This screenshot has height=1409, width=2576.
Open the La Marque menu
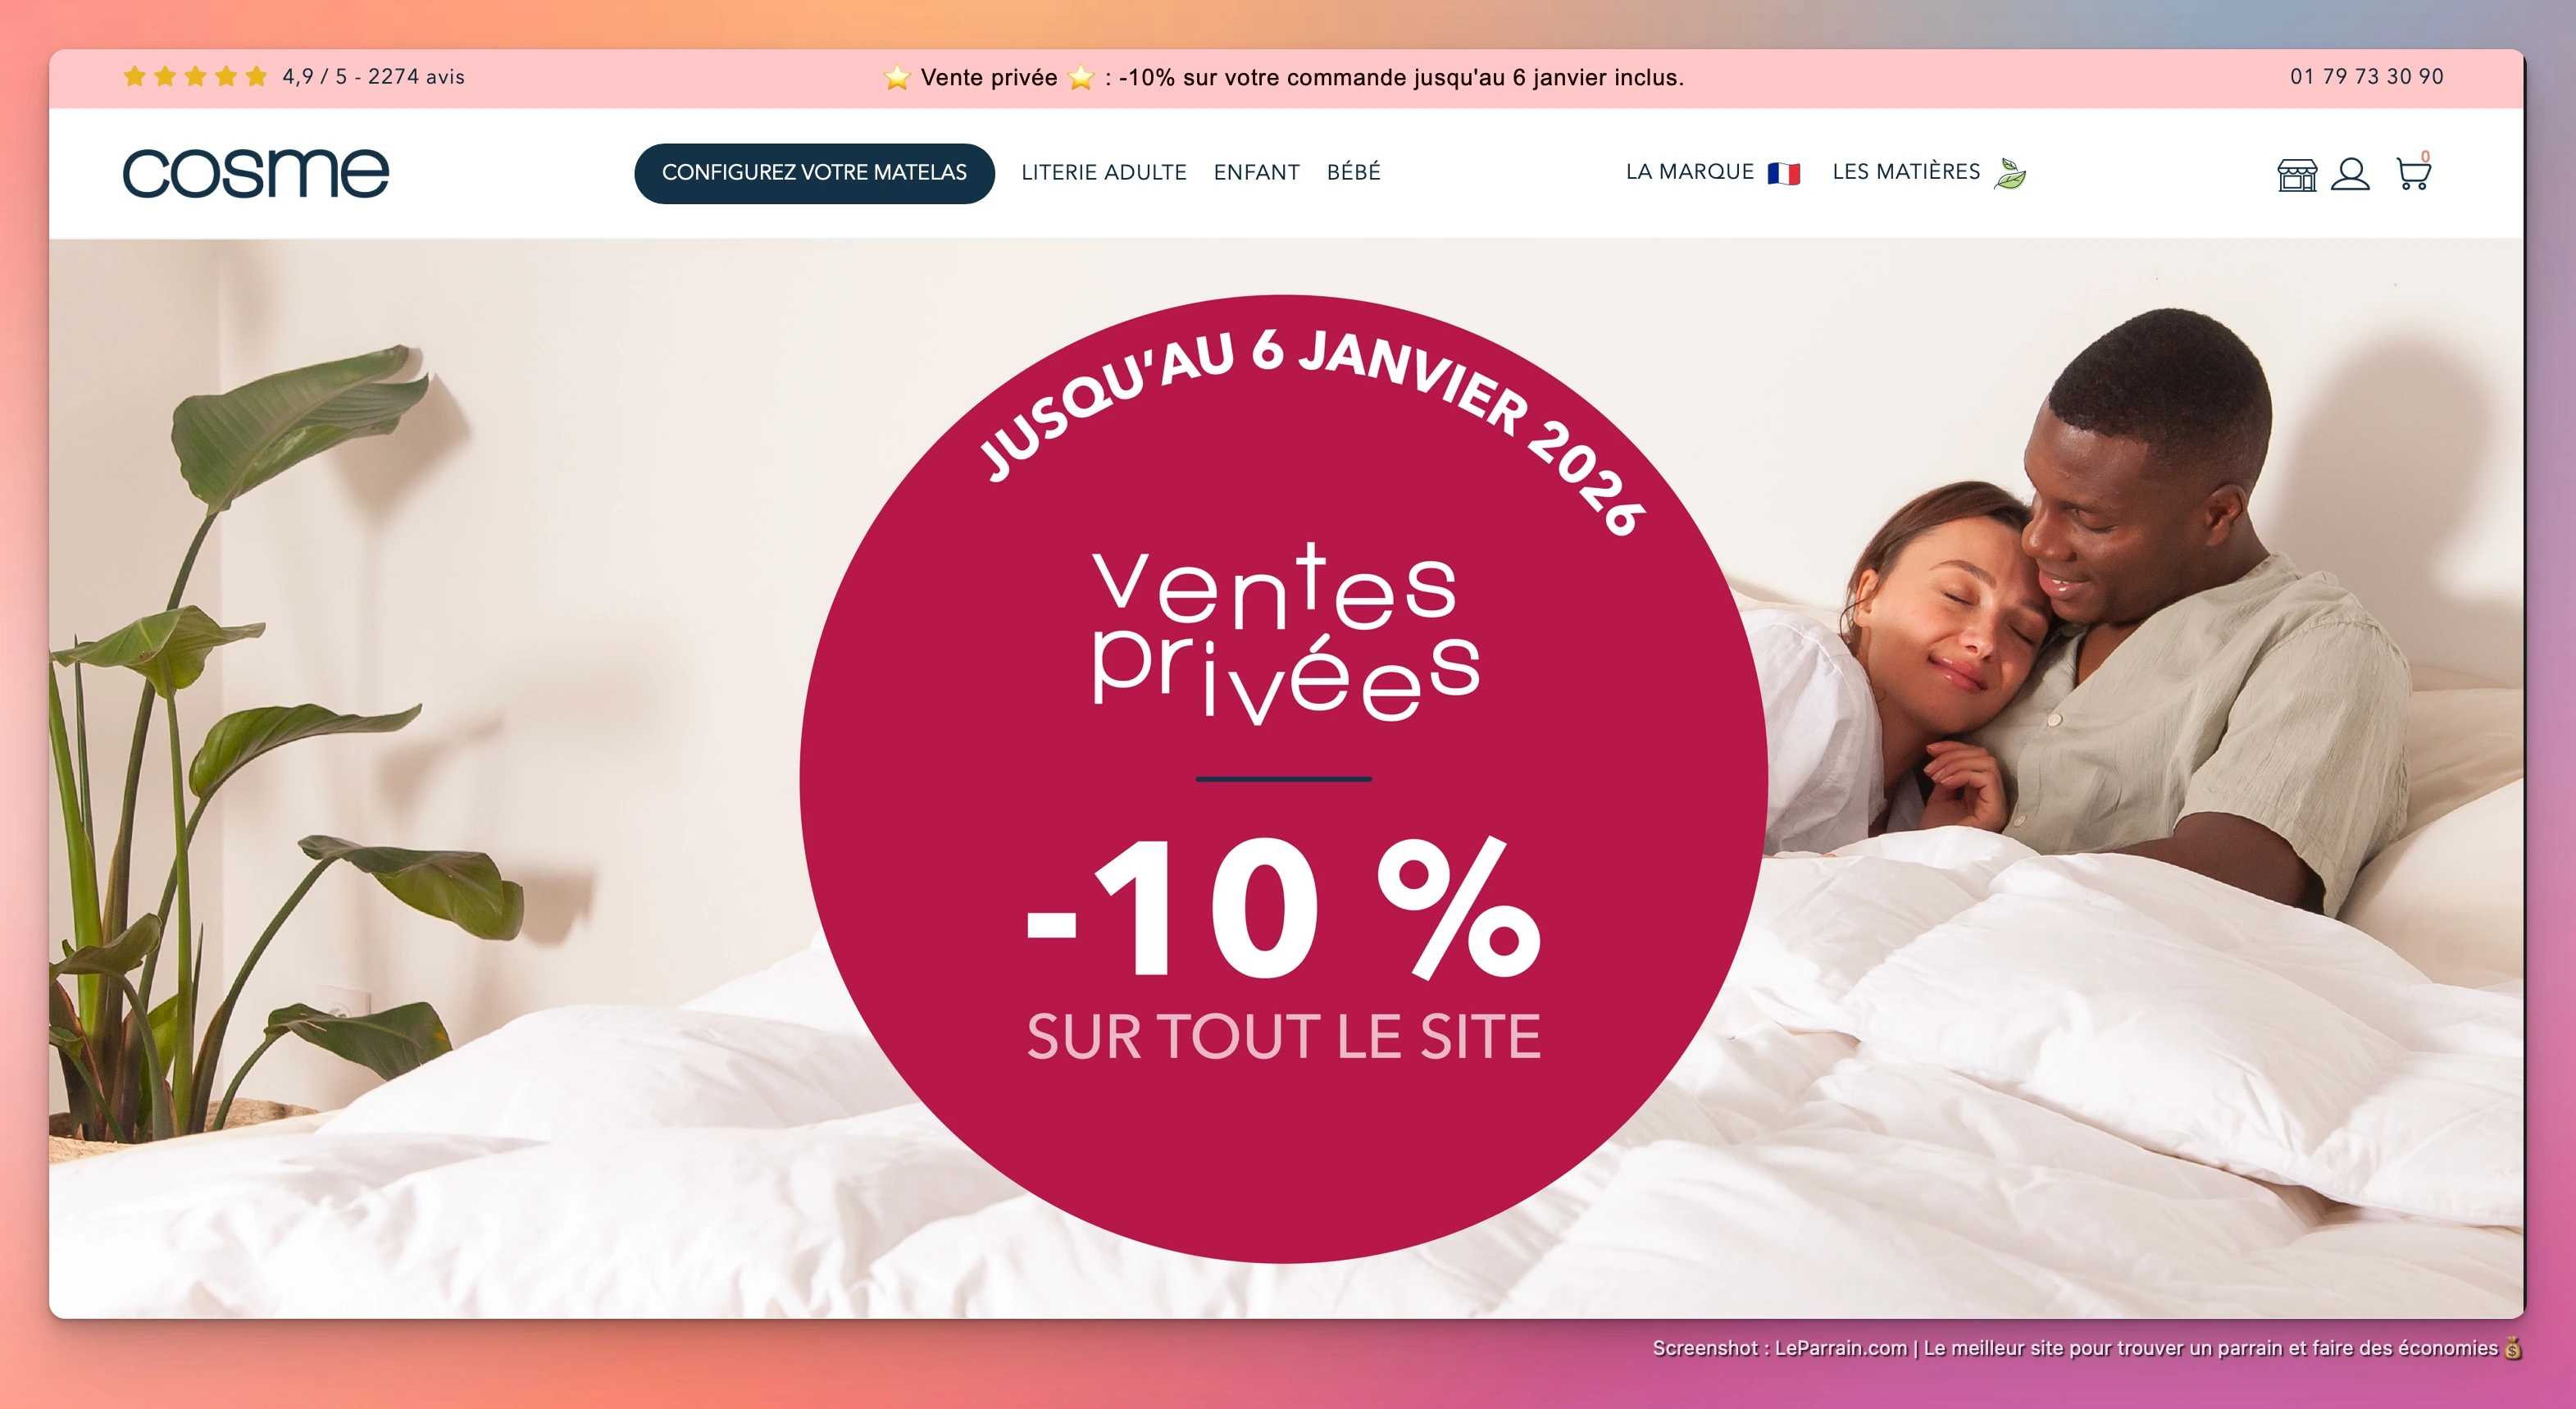coord(1689,172)
